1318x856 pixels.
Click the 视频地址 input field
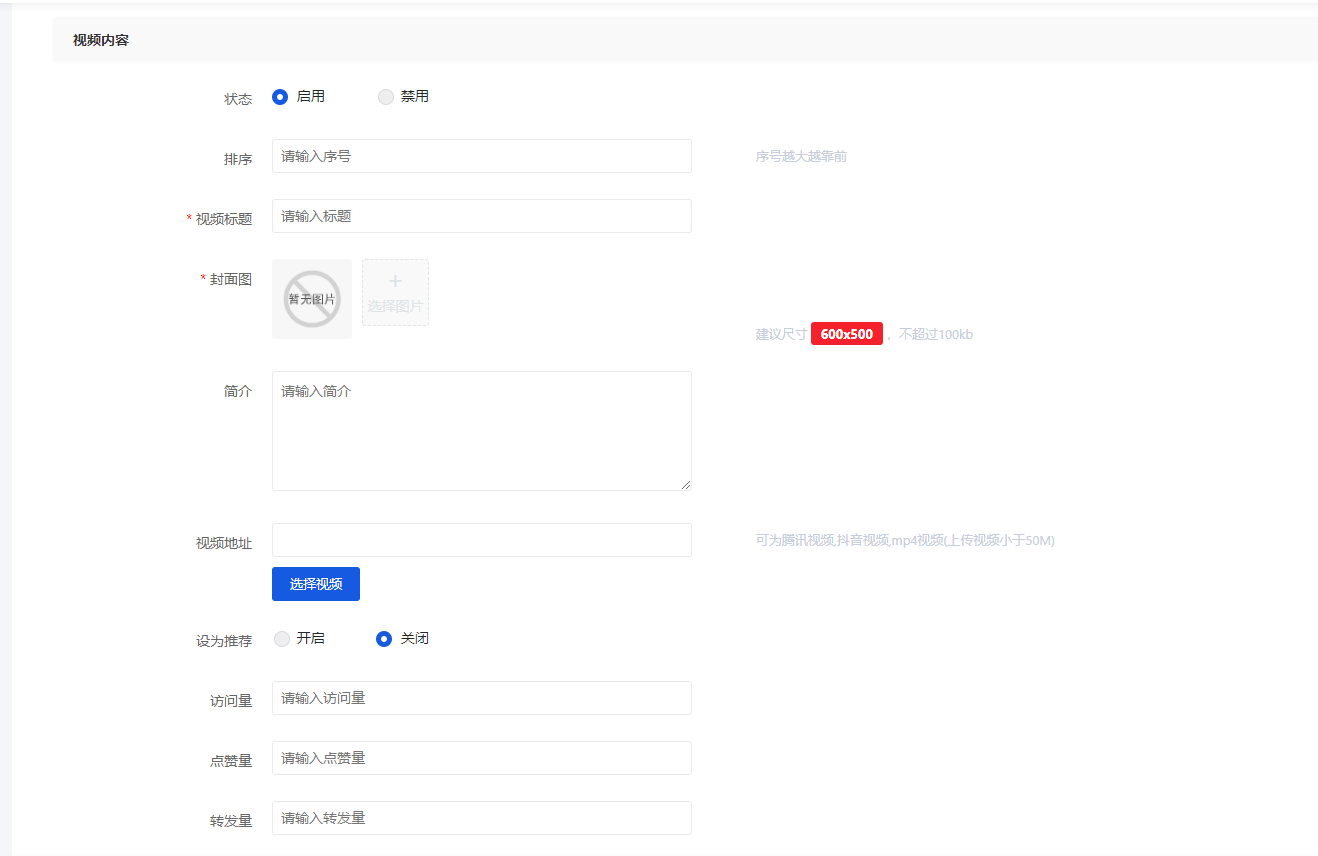click(481, 540)
